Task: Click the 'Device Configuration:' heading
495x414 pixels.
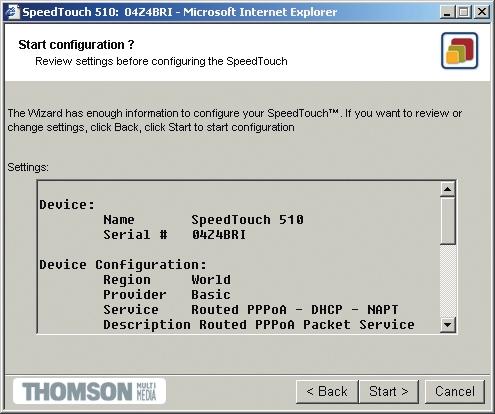Action: pyautogui.click(x=123, y=265)
